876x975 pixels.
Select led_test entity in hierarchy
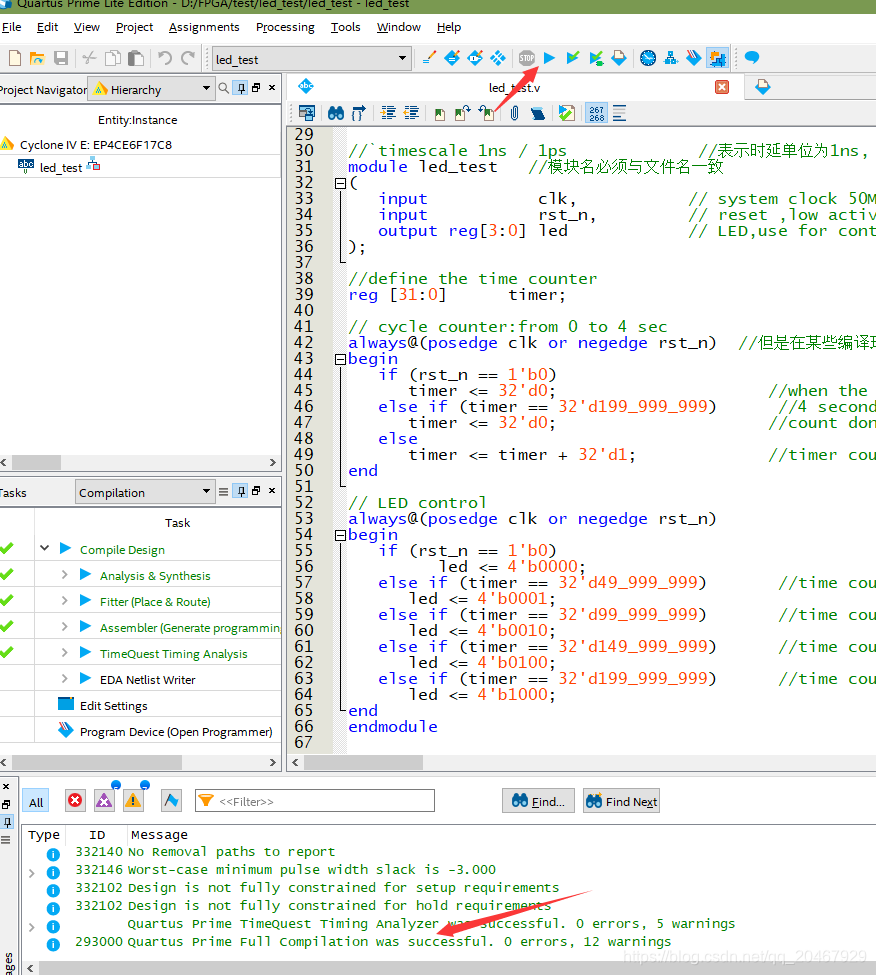[61, 168]
